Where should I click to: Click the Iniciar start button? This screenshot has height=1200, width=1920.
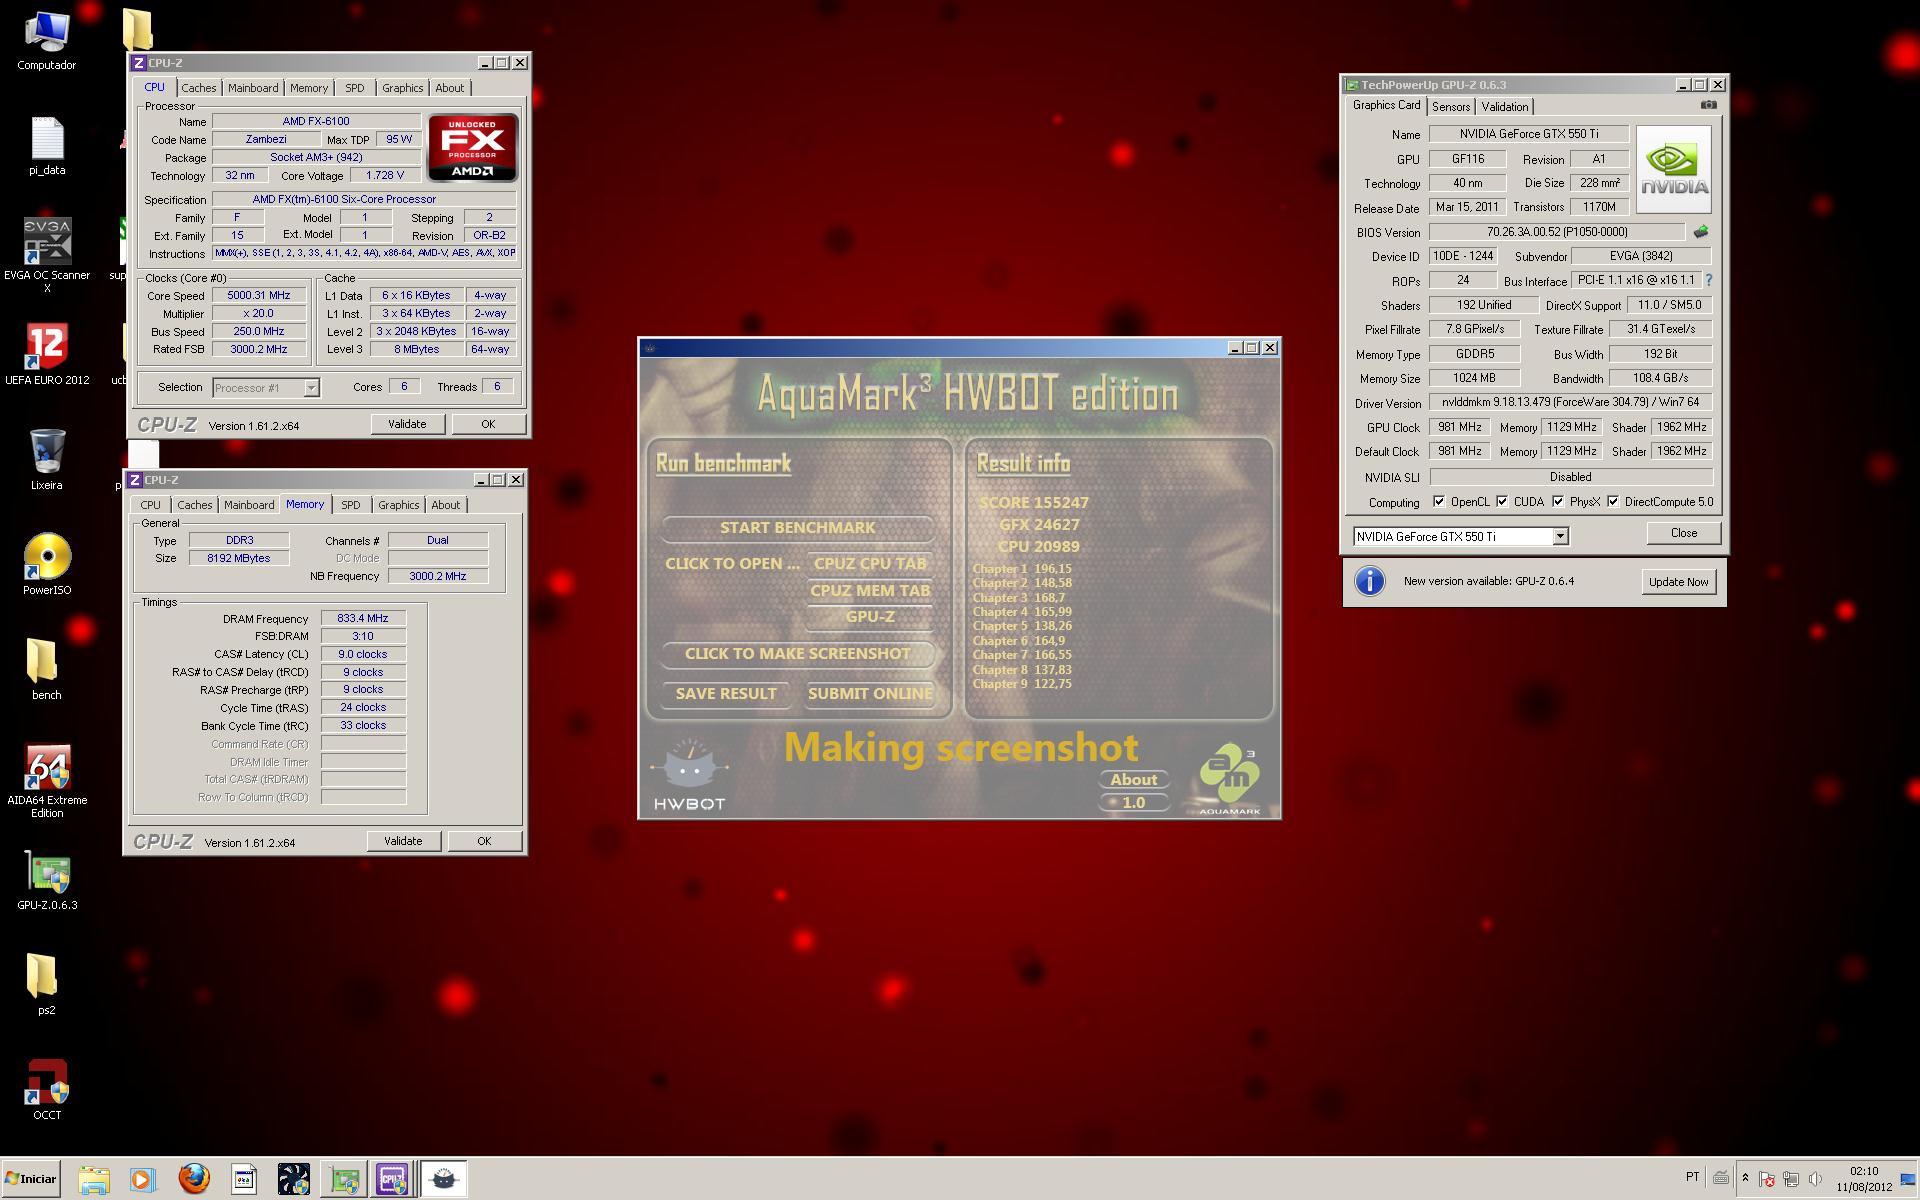(30, 1179)
